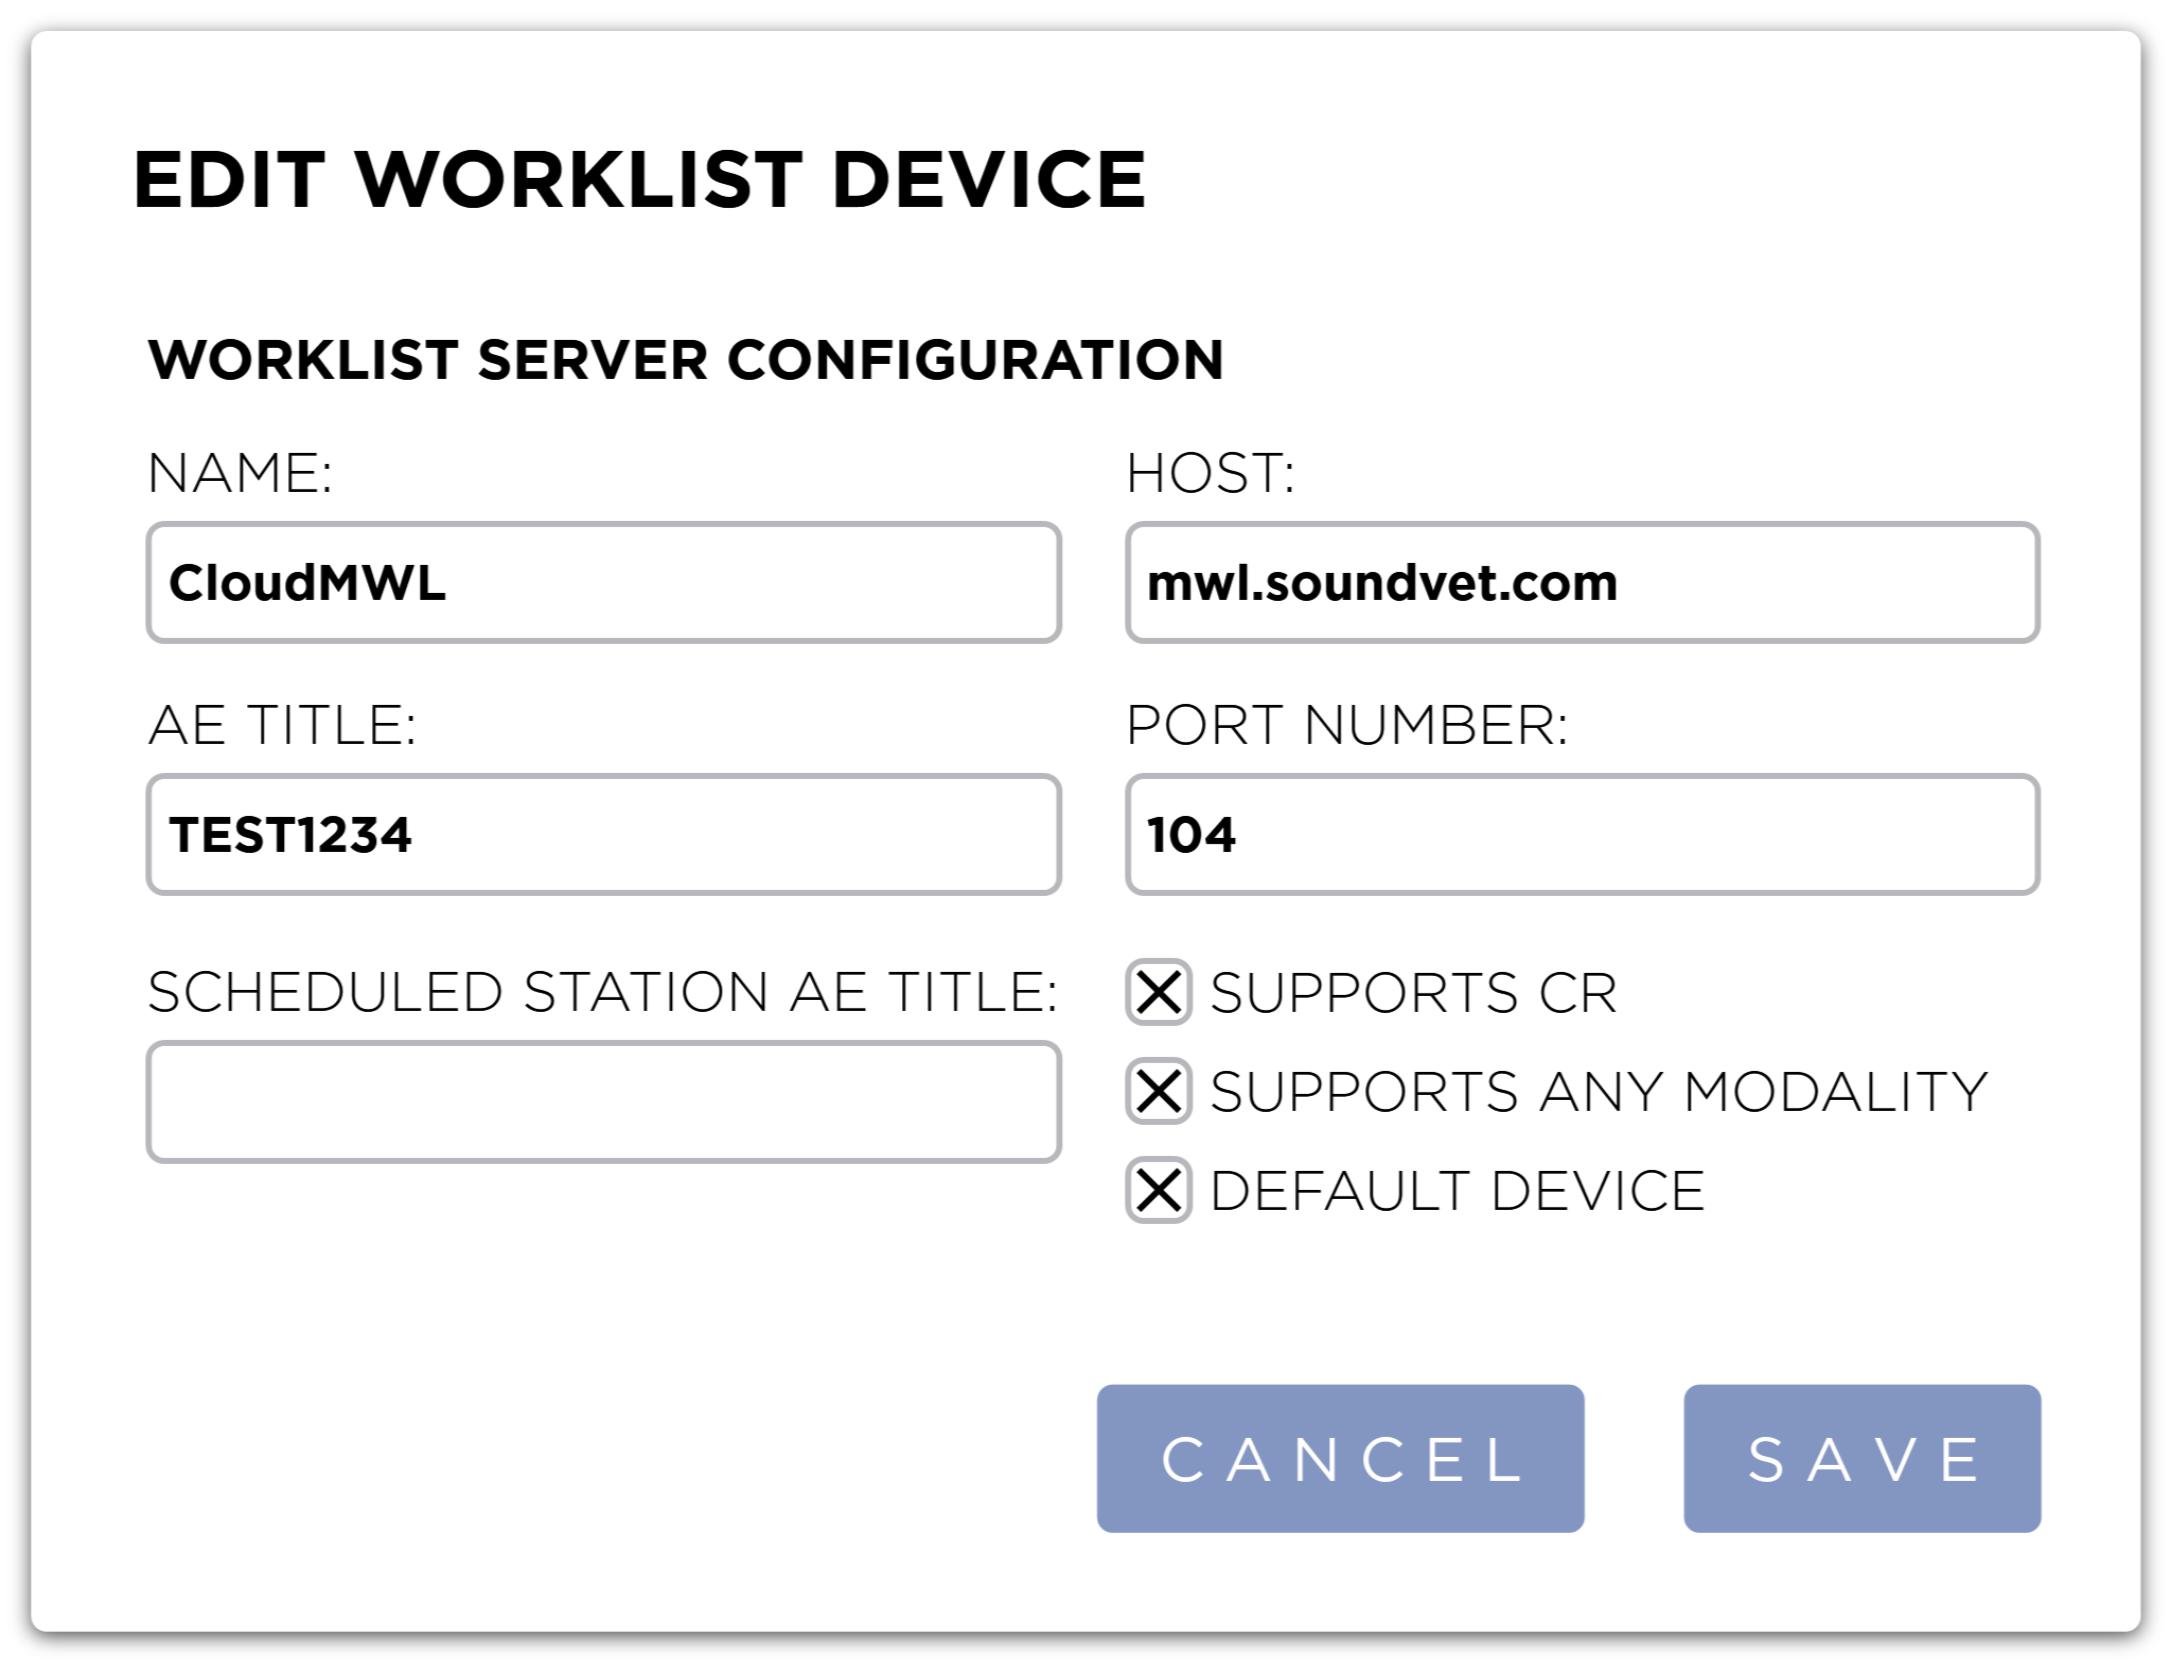Click the "AE TITLE:" label above TEST1234
The height and width of the screenshot is (1668, 2171).
pyautogui.click(x=282, y=725)
